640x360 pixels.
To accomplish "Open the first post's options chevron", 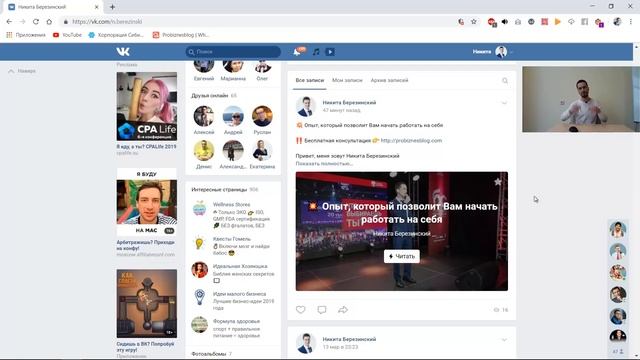I will (504, 103).
